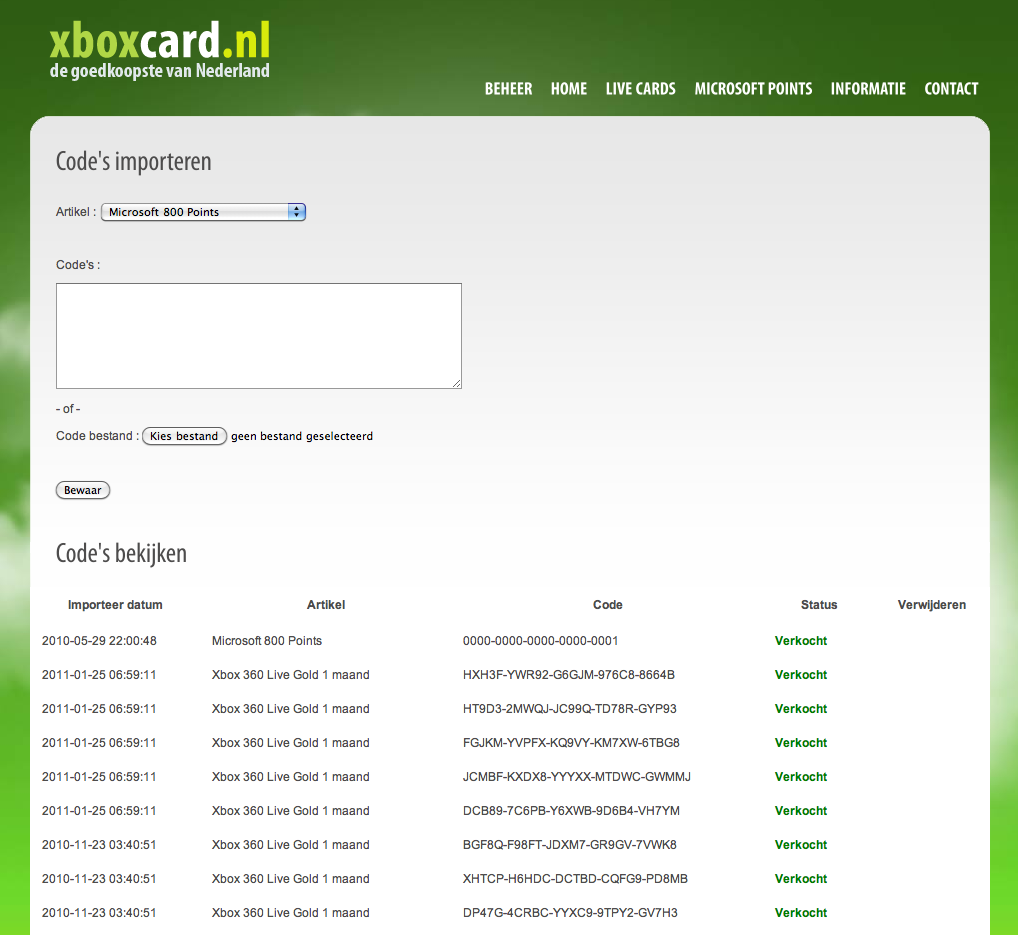The width and height of the screenshot is (1018, 935).
Task: Open the Artikel dropdown showing Microsoft 800 Points
Action: point(203,212)
